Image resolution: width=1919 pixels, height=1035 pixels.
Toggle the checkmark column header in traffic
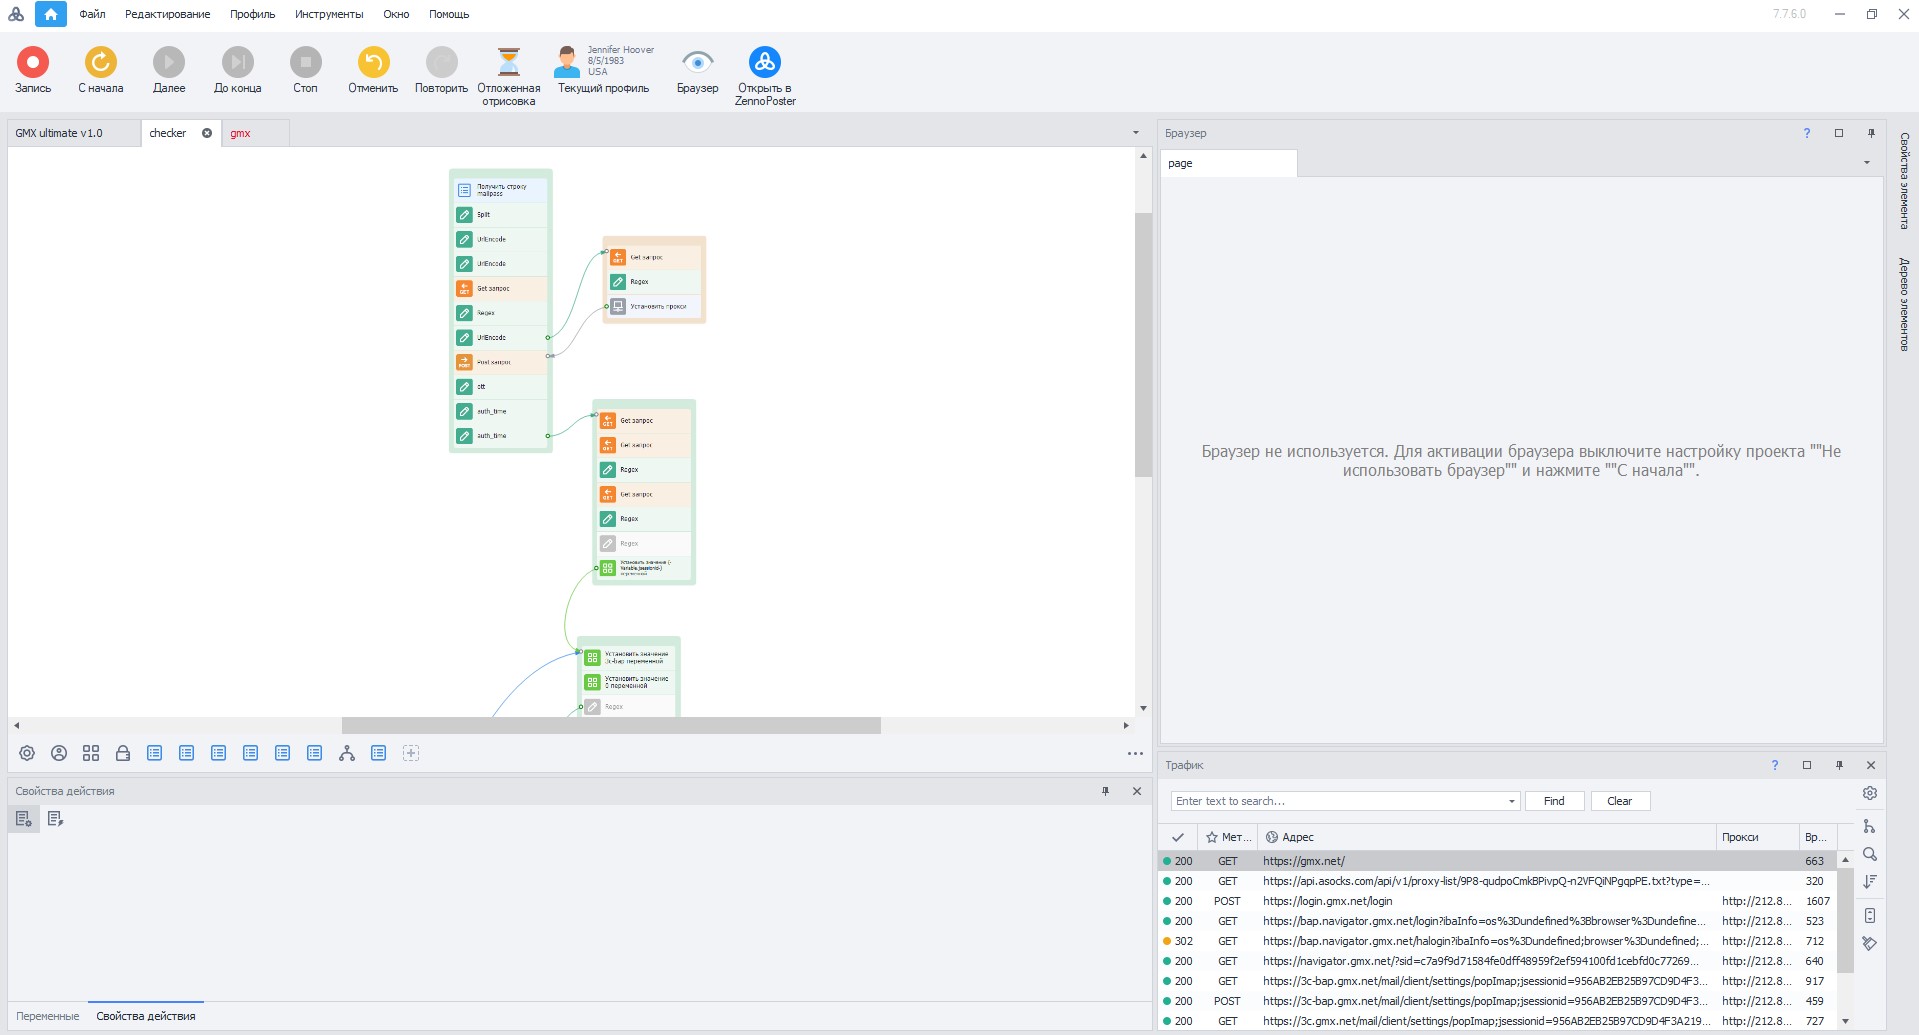coord(1178,837)
